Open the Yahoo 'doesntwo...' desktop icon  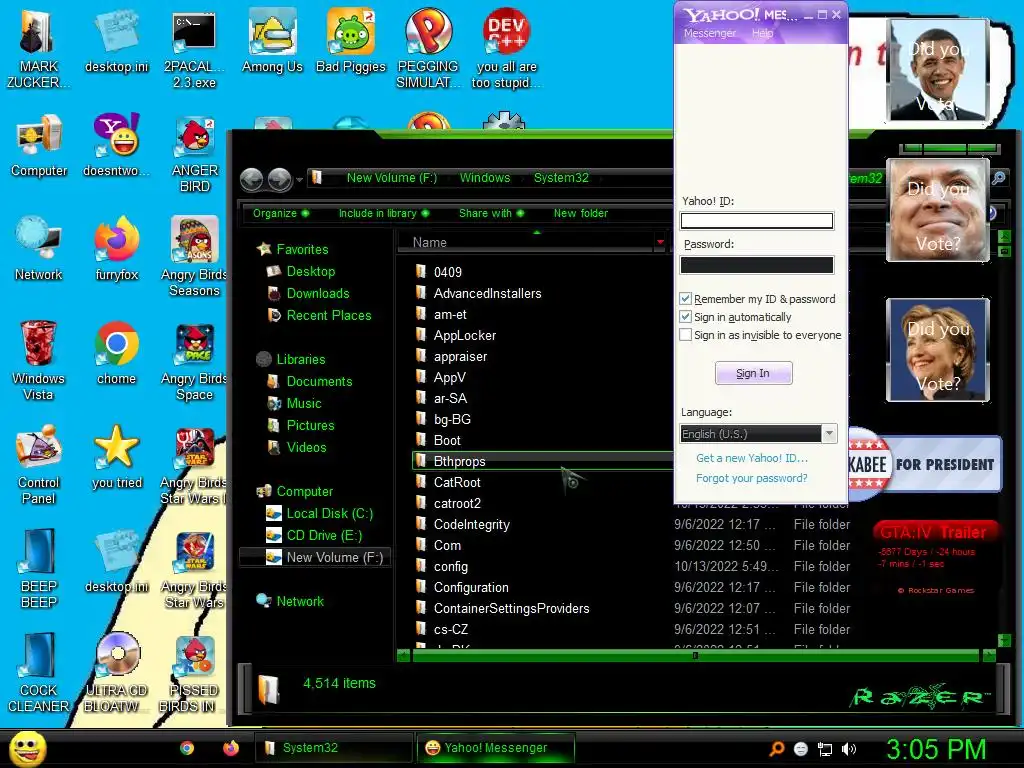[116, 145]
